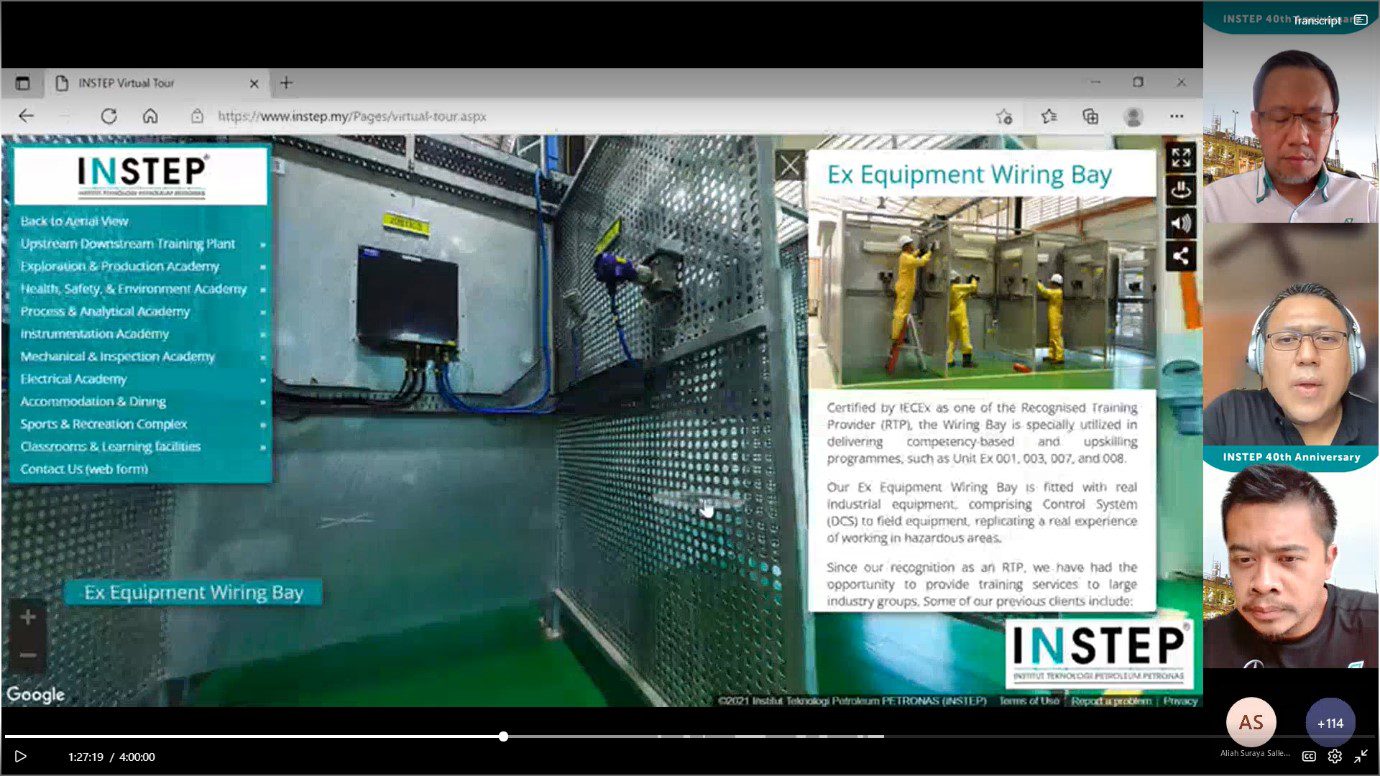Open browser Settings and more menu
This screenshot has height=776, width=1380.
click(x=1177, y=116)
